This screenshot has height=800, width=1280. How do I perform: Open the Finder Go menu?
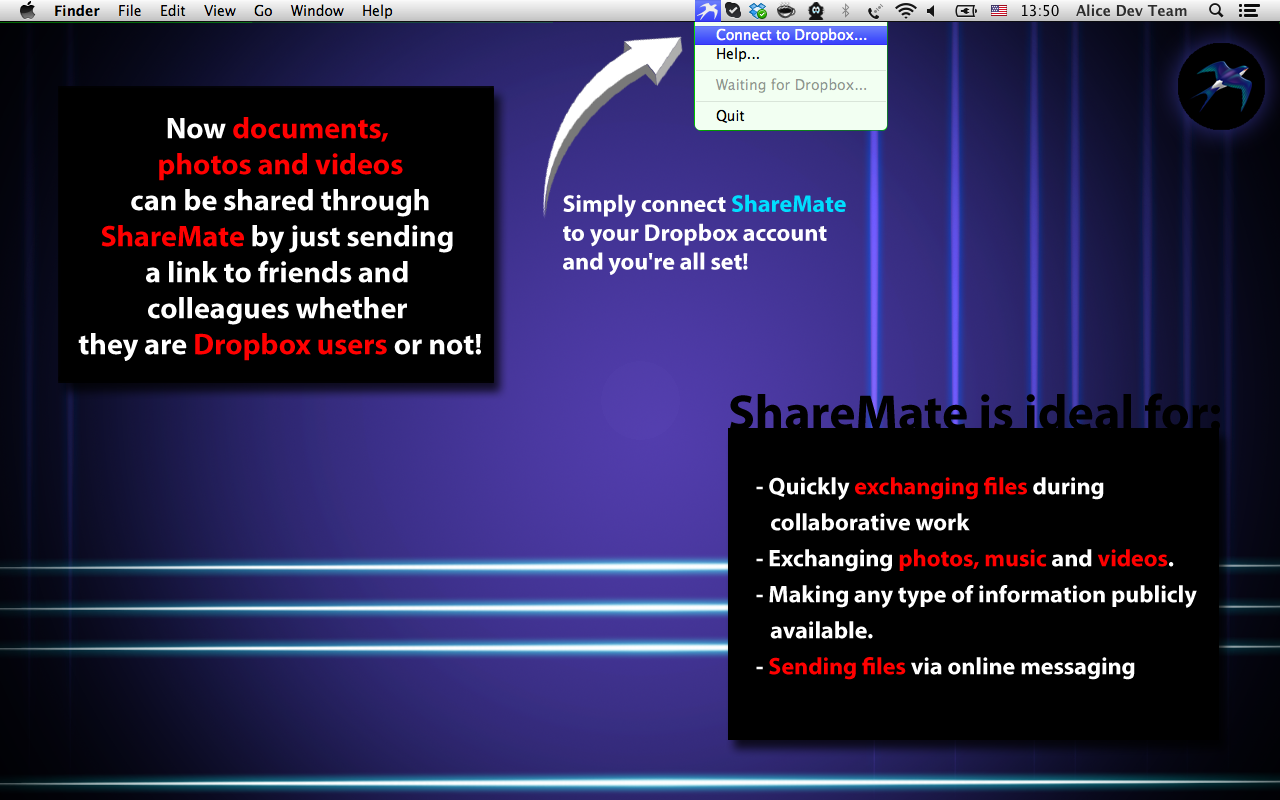tap(263, 11)
